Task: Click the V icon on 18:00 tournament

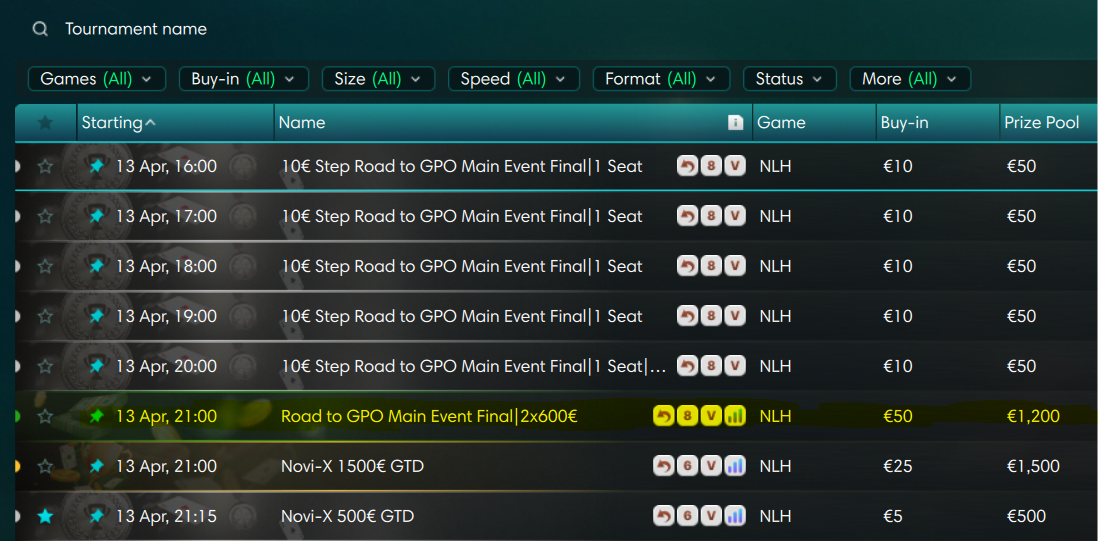Action: coord(735,266)
